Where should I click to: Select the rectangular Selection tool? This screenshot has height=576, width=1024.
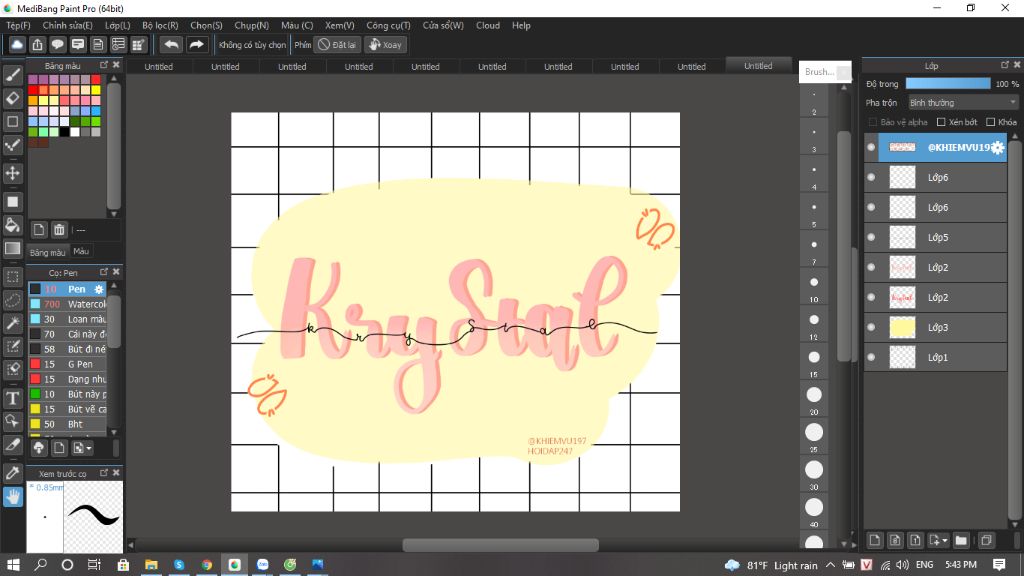(x=12, y=277)
